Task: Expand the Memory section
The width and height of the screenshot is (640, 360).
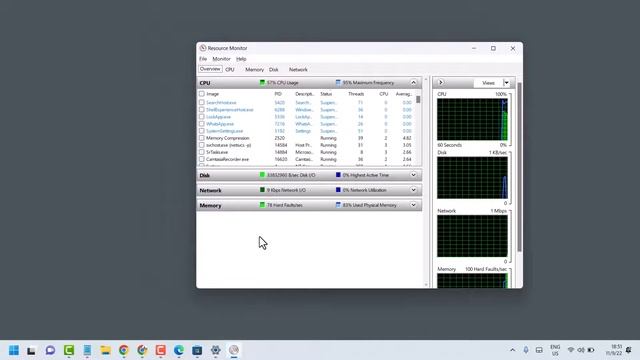Action: (413, 205)
